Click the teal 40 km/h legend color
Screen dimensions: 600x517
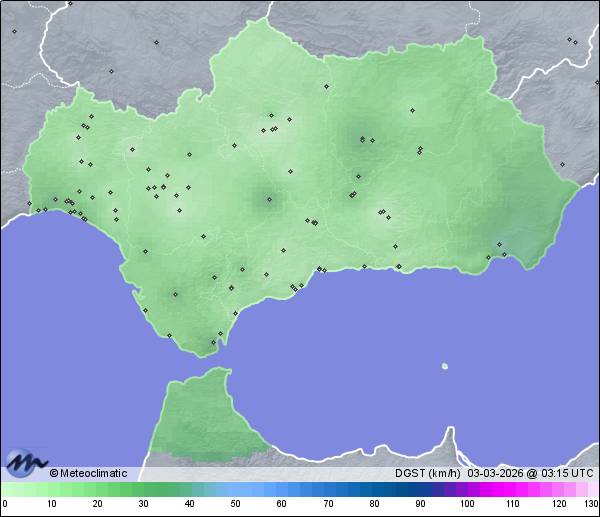(189, 489)
